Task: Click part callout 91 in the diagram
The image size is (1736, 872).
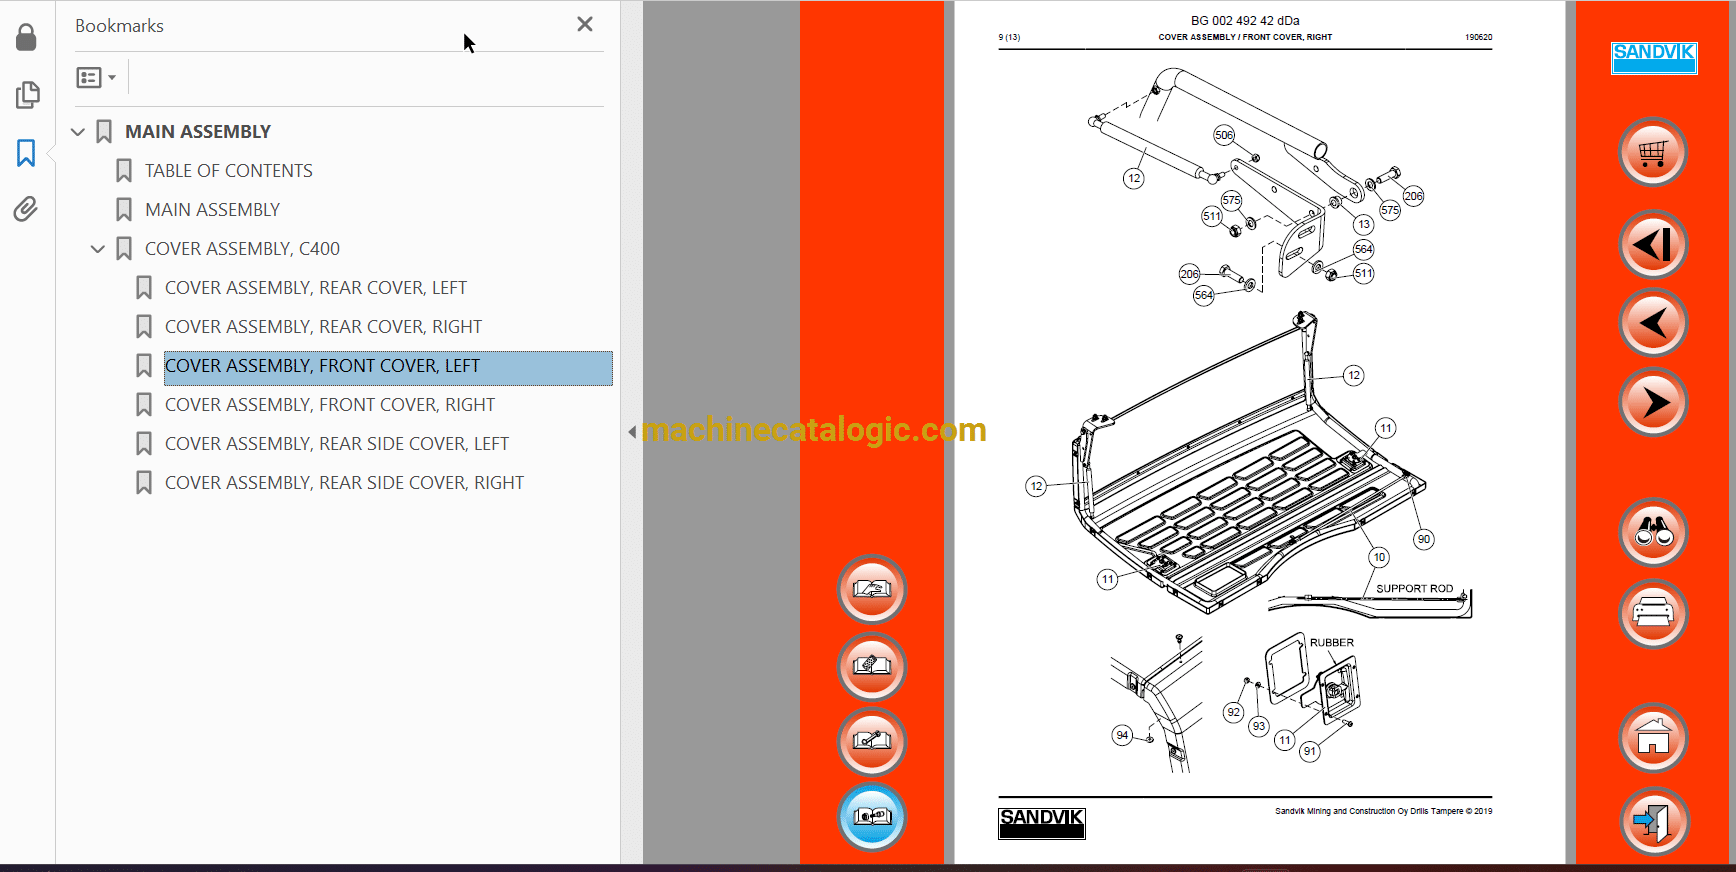Action: (x=1310, y=751)
